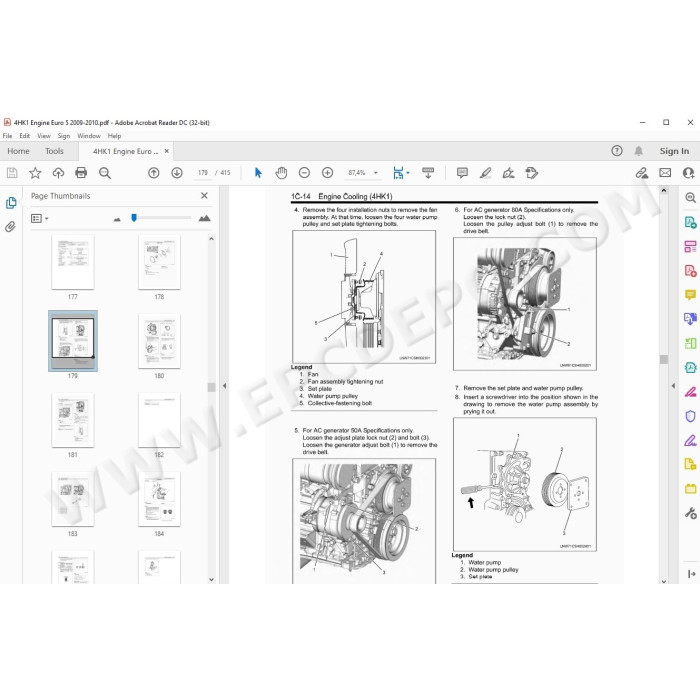Open the Help question mark icon
Image resolution: width=700 pixels, height=700 pixels.
[x=617, y=151]
